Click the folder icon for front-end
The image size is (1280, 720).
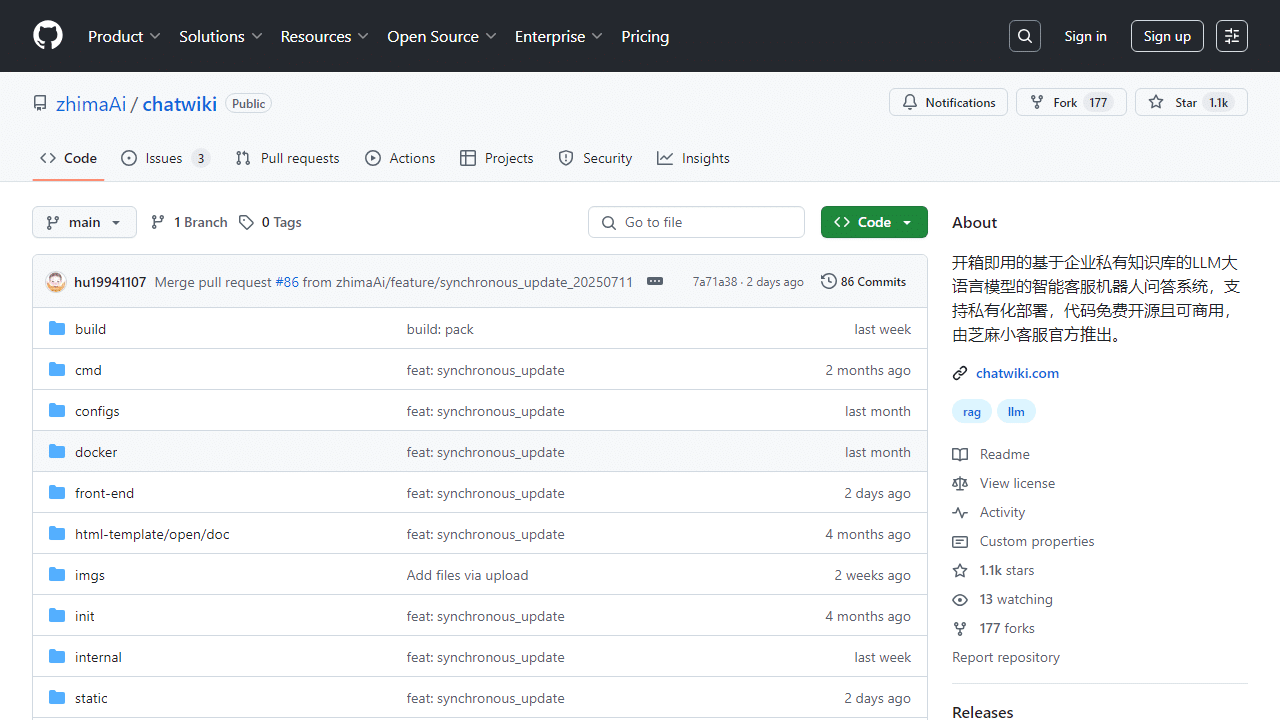(x=57, y=493)
